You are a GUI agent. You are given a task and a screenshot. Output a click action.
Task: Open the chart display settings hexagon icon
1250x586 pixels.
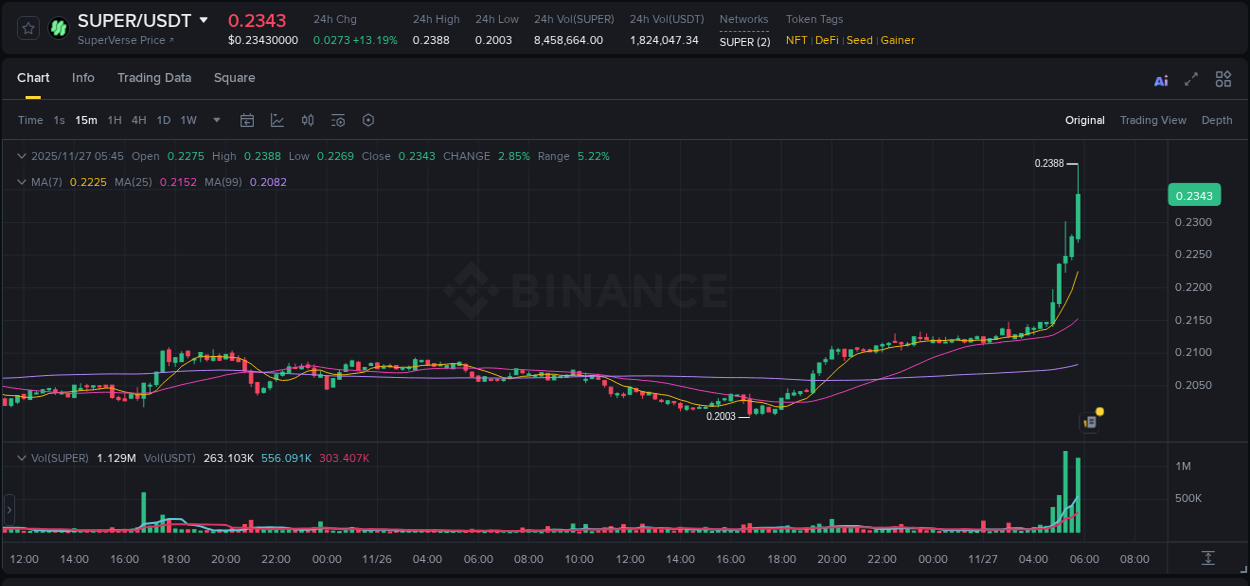tap(368, 120)
